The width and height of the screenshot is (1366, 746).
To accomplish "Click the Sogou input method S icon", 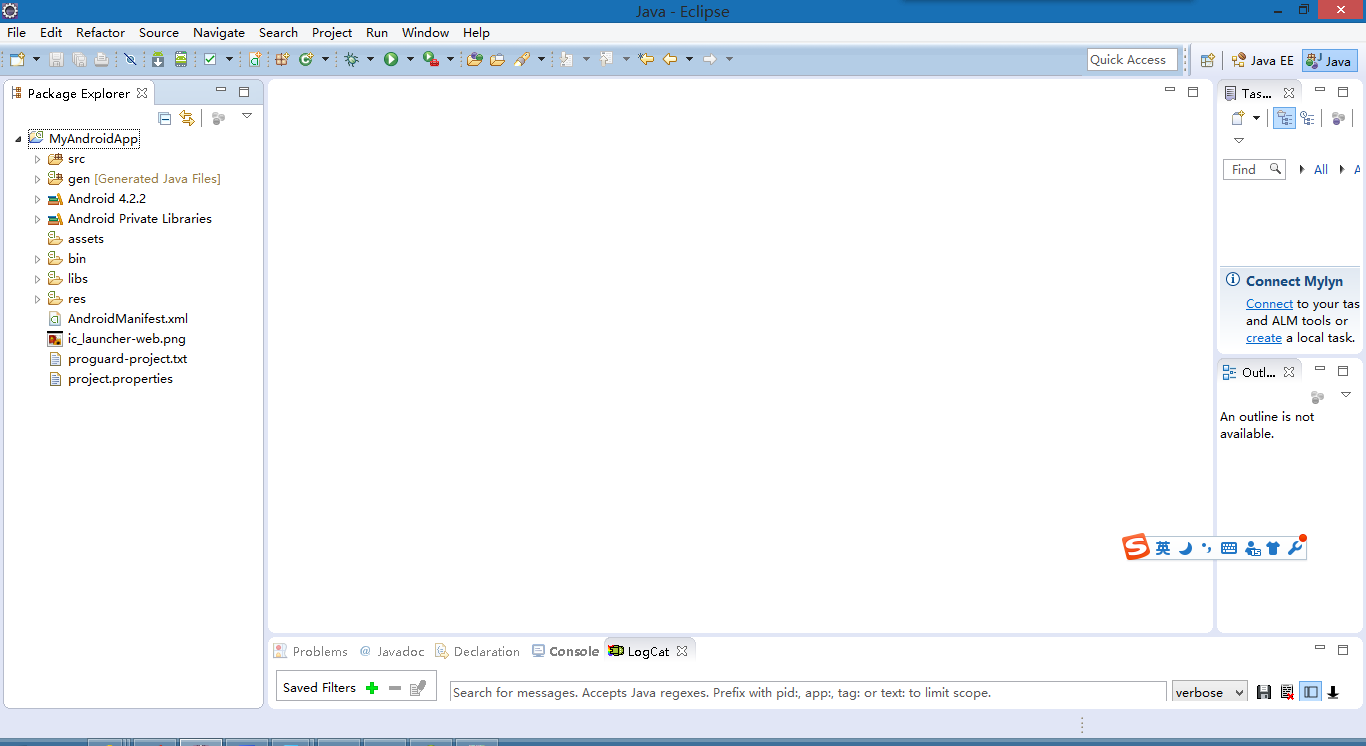I will click(1136, 548).
